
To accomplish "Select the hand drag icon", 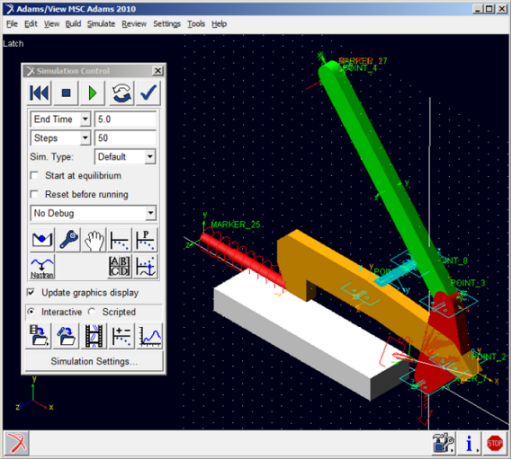I will click(94, 240).
